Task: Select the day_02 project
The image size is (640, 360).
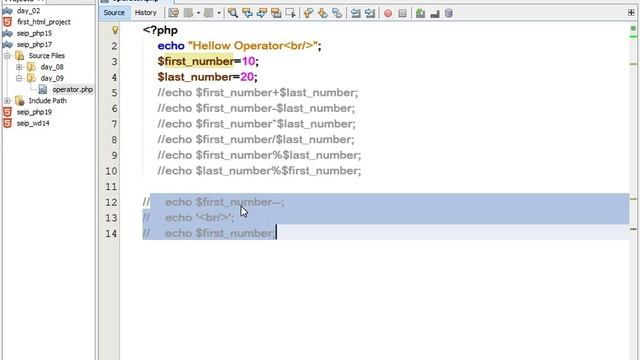Action: (28, 11)
